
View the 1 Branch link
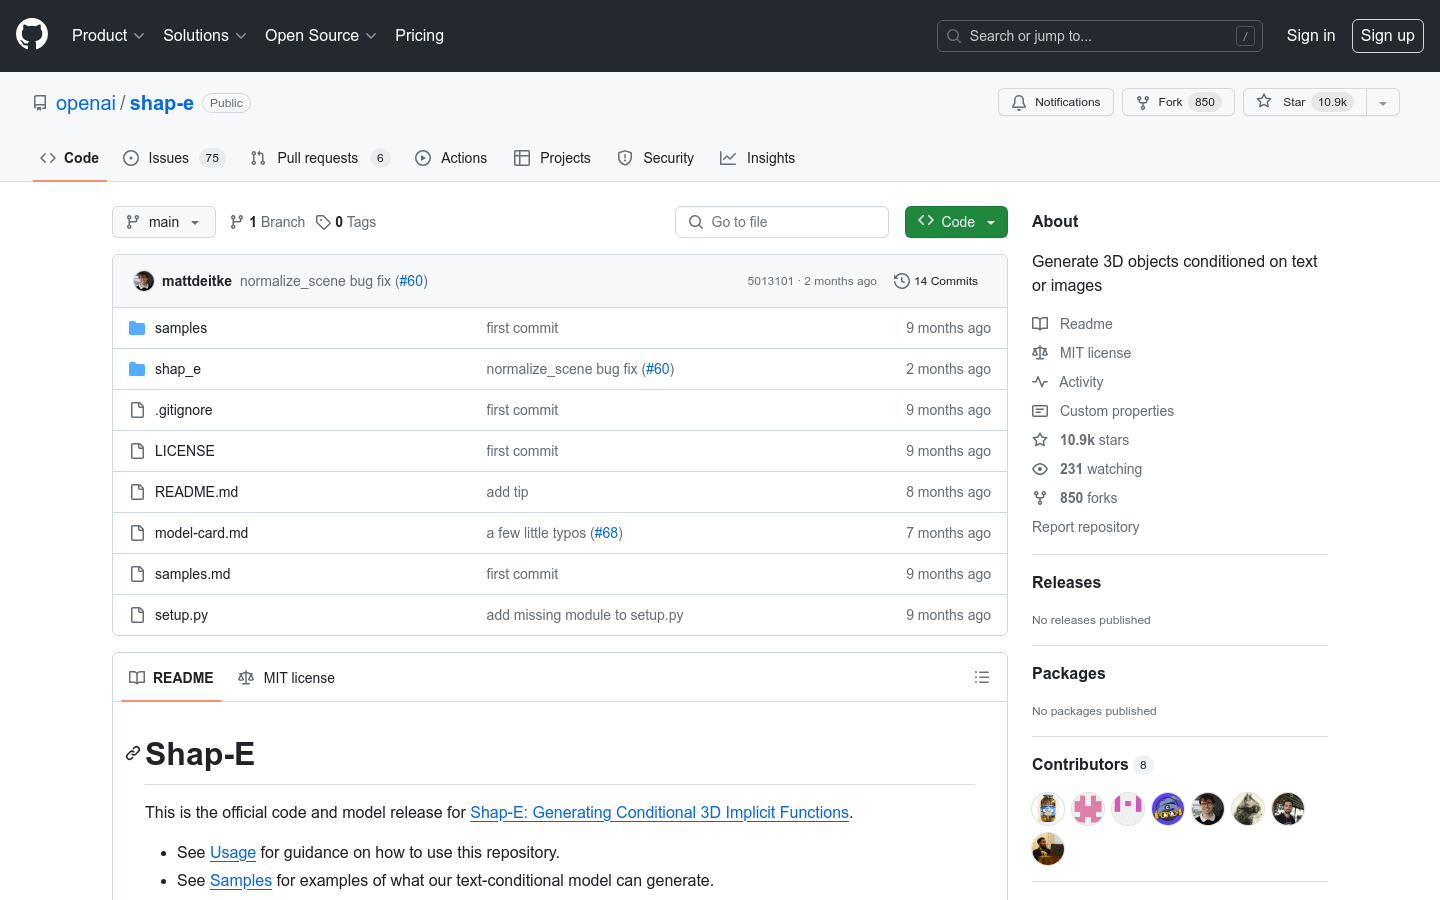[x=268, y=222]
